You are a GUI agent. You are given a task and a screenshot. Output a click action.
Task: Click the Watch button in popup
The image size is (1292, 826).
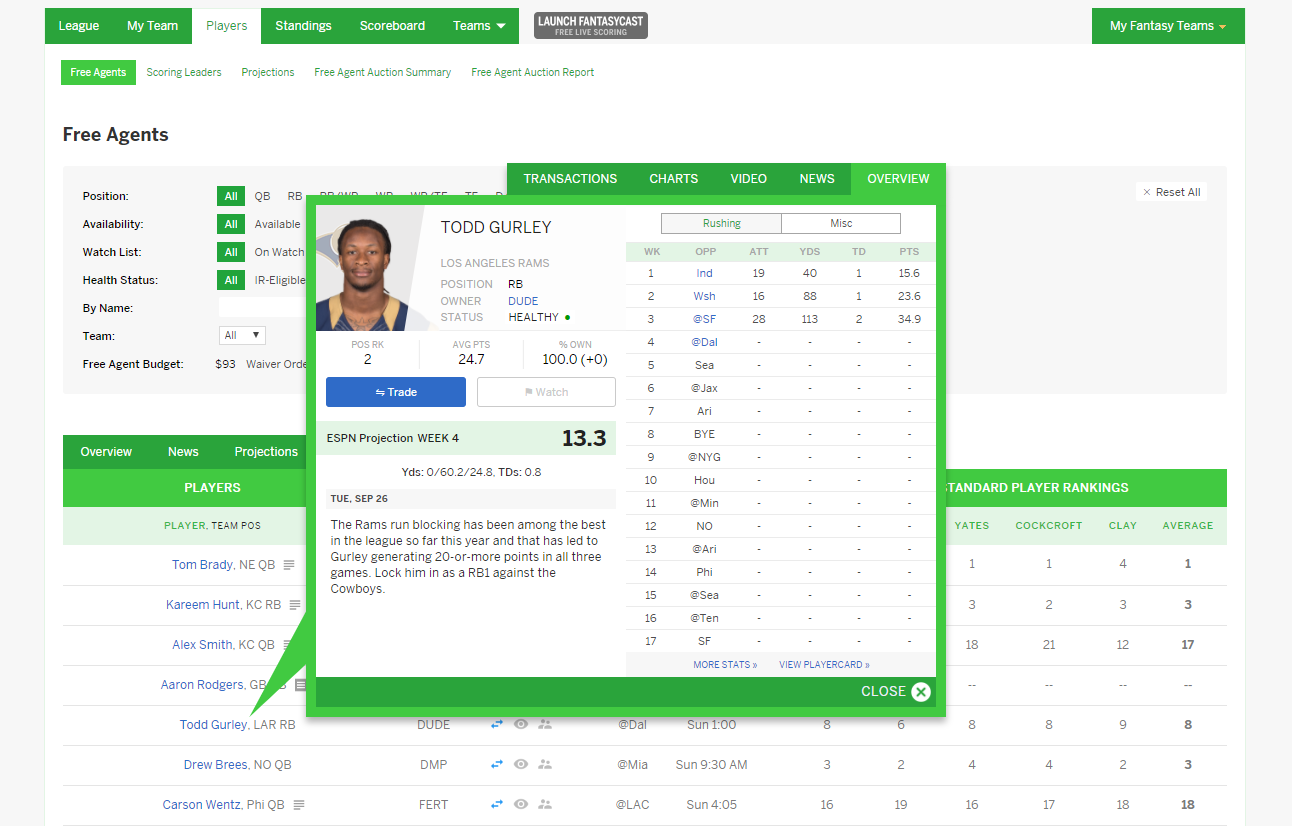pos(546,392)
